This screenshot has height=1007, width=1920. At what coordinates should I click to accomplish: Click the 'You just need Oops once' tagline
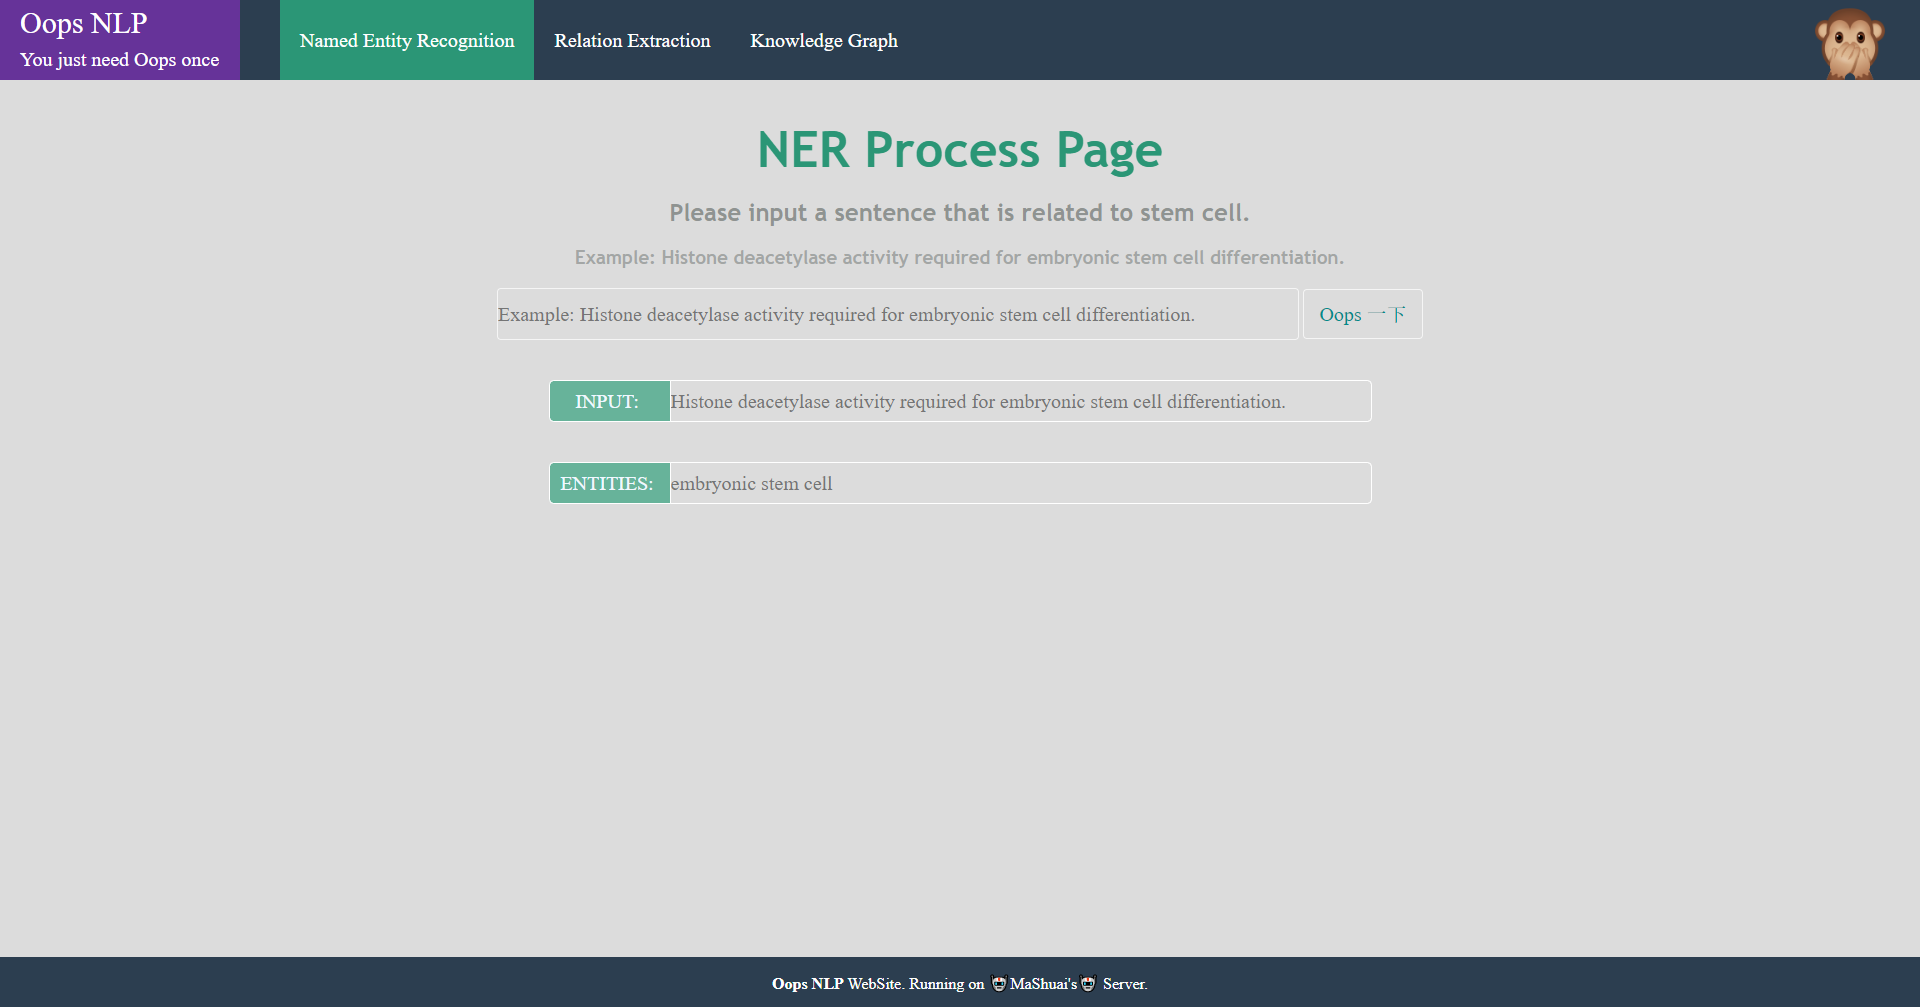(x=118, y=60)
